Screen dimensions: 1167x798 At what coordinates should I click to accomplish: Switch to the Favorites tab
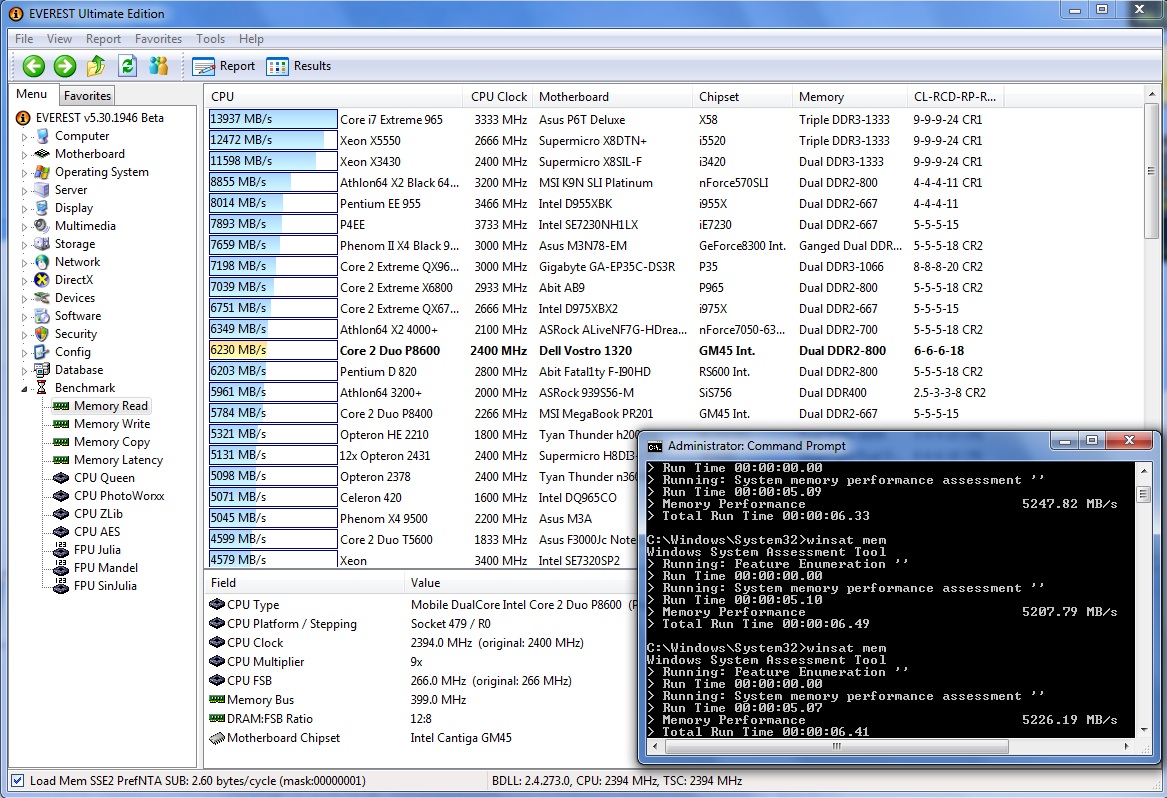87,95
